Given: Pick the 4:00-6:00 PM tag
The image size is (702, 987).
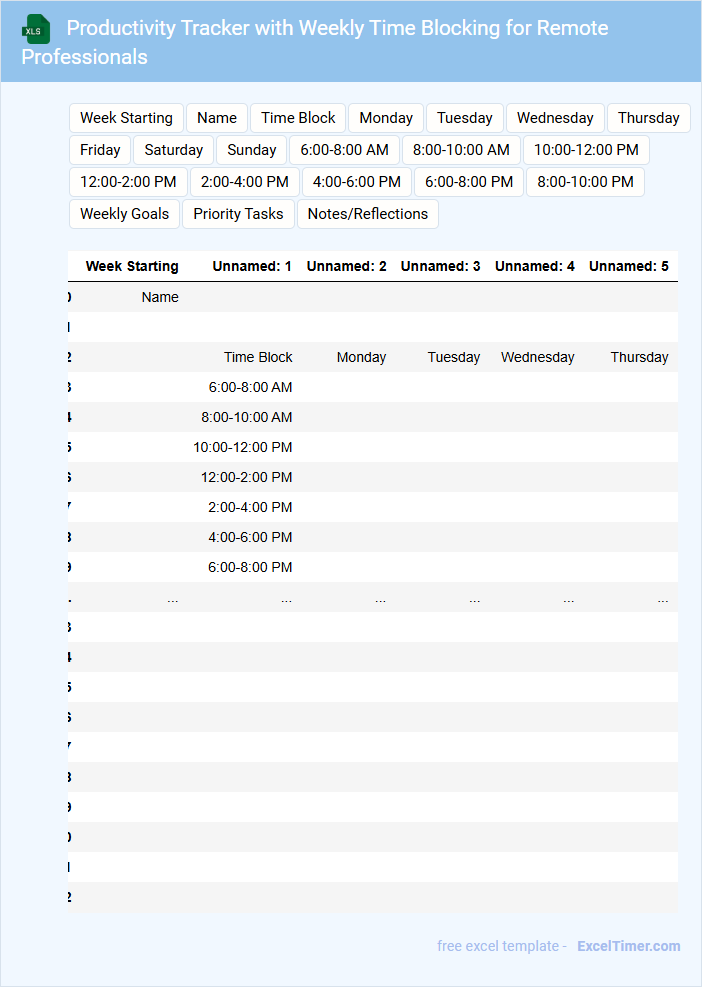Looking at the screenshot, I should [x=357, y=182].
